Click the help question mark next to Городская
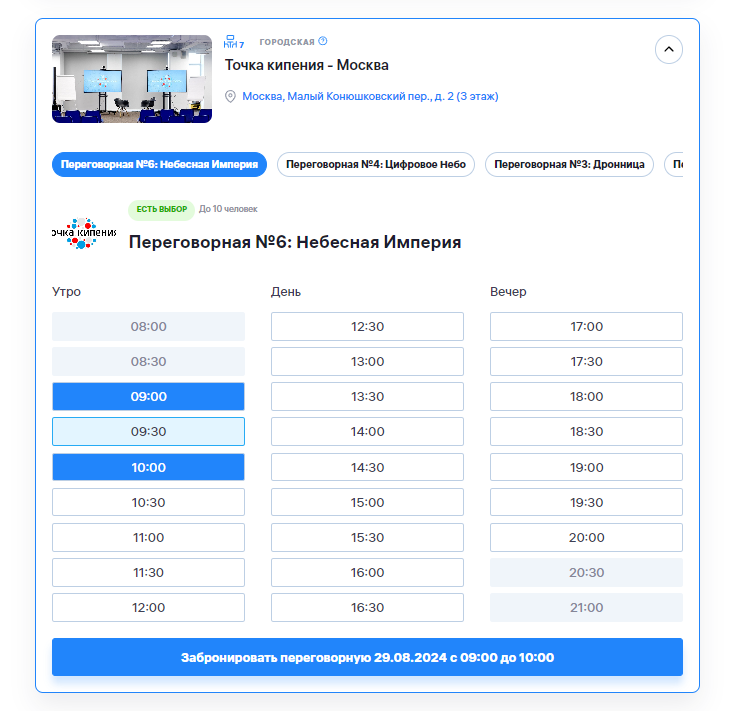733x711 pixels. [x=323, y=42]
